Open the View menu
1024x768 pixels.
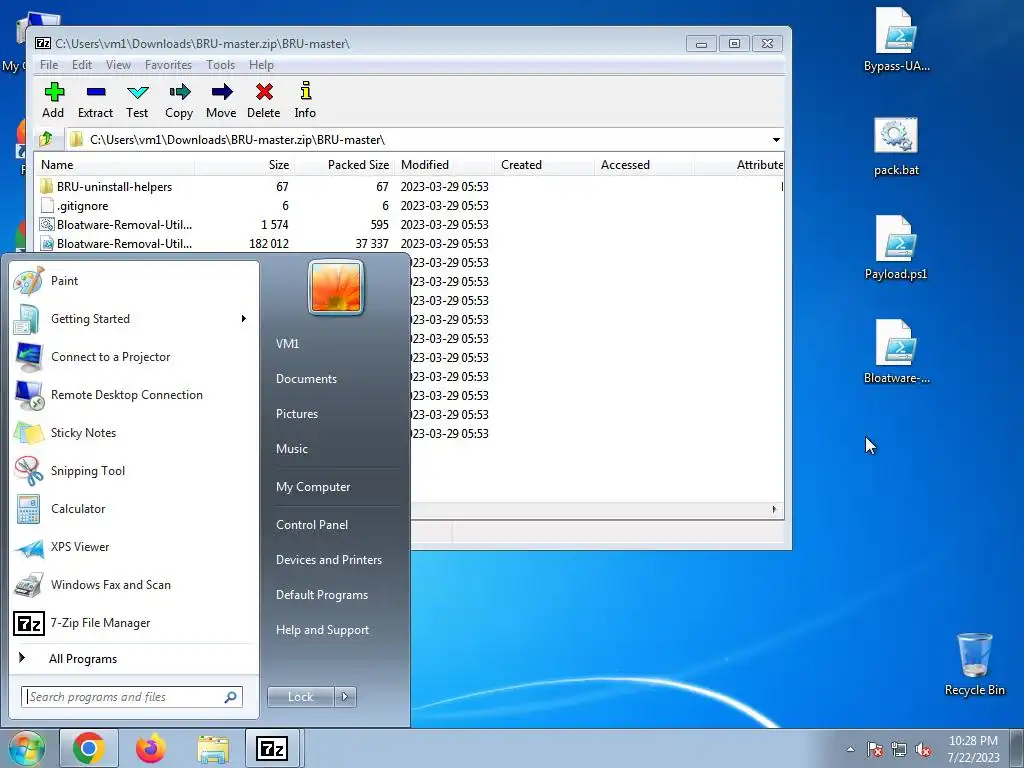[x=118, y=65]
